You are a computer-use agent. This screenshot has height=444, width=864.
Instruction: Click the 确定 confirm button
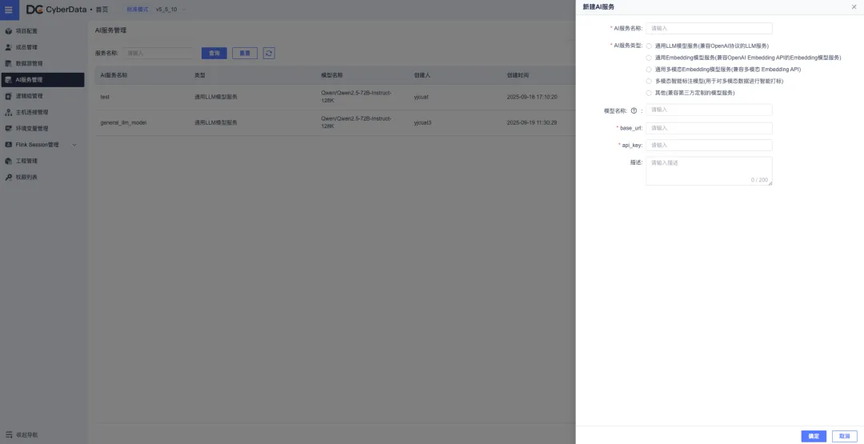pyautogui.click(x=814, y=436)
